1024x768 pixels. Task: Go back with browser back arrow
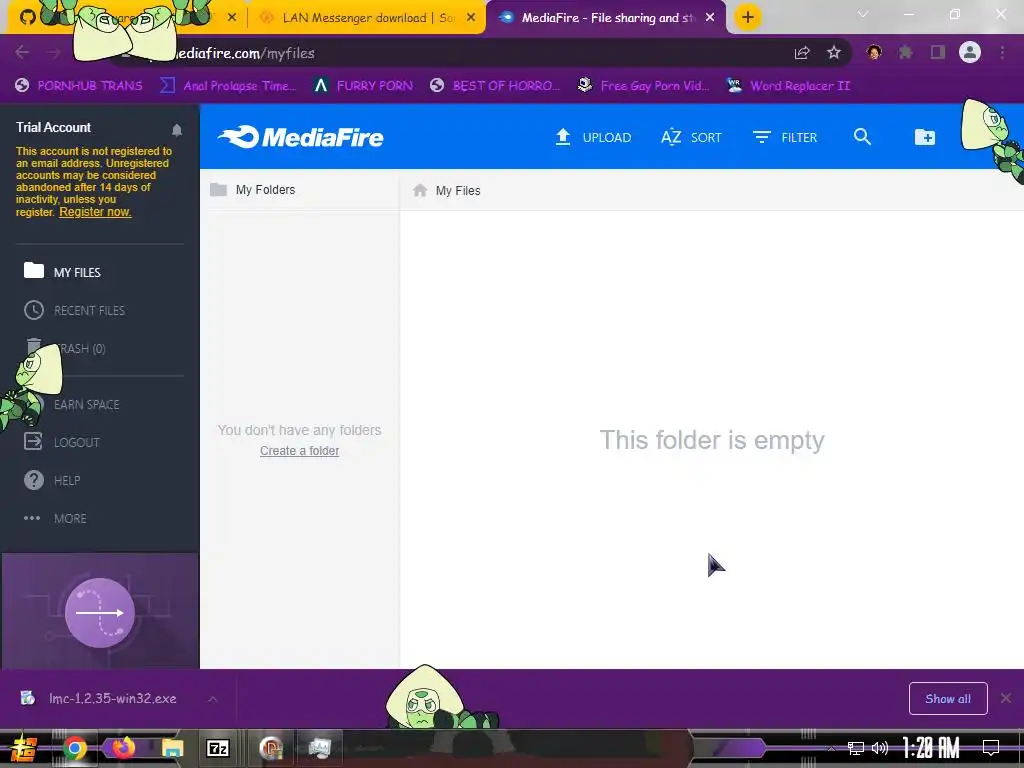coord(22,52)
